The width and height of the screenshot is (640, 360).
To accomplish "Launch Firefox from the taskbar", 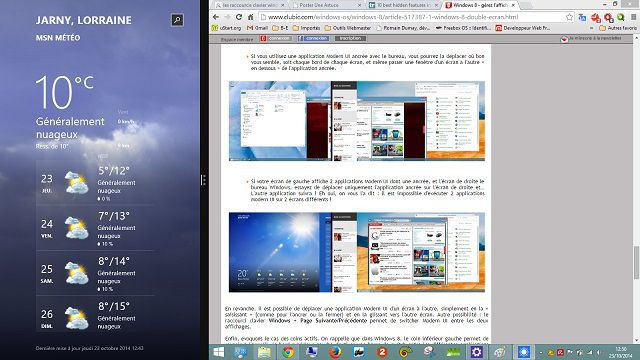I will pyautogui.click(x=335, y=352).
